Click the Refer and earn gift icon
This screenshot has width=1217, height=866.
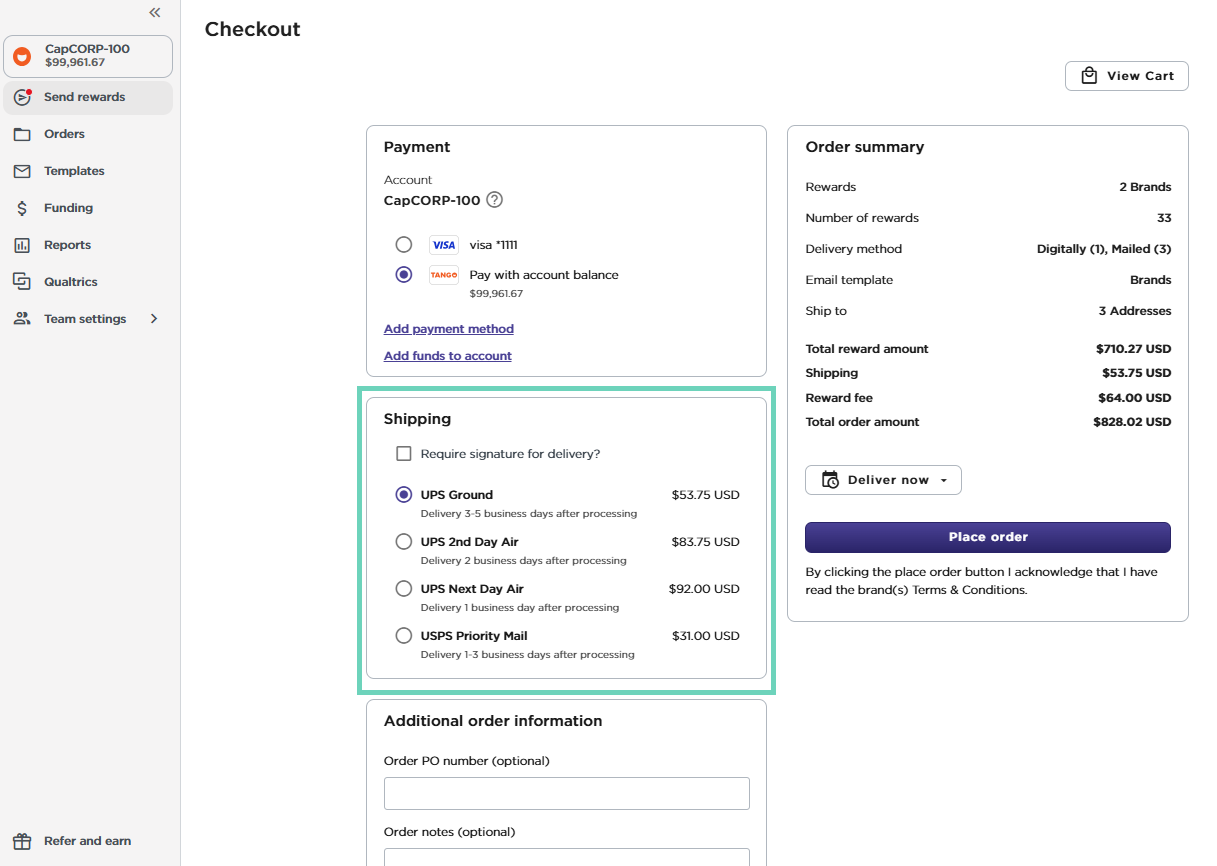22,841
